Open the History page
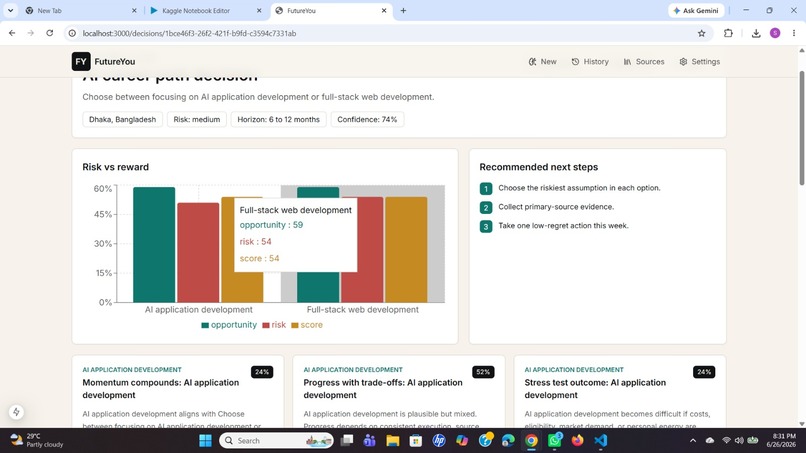 [590, 61]
